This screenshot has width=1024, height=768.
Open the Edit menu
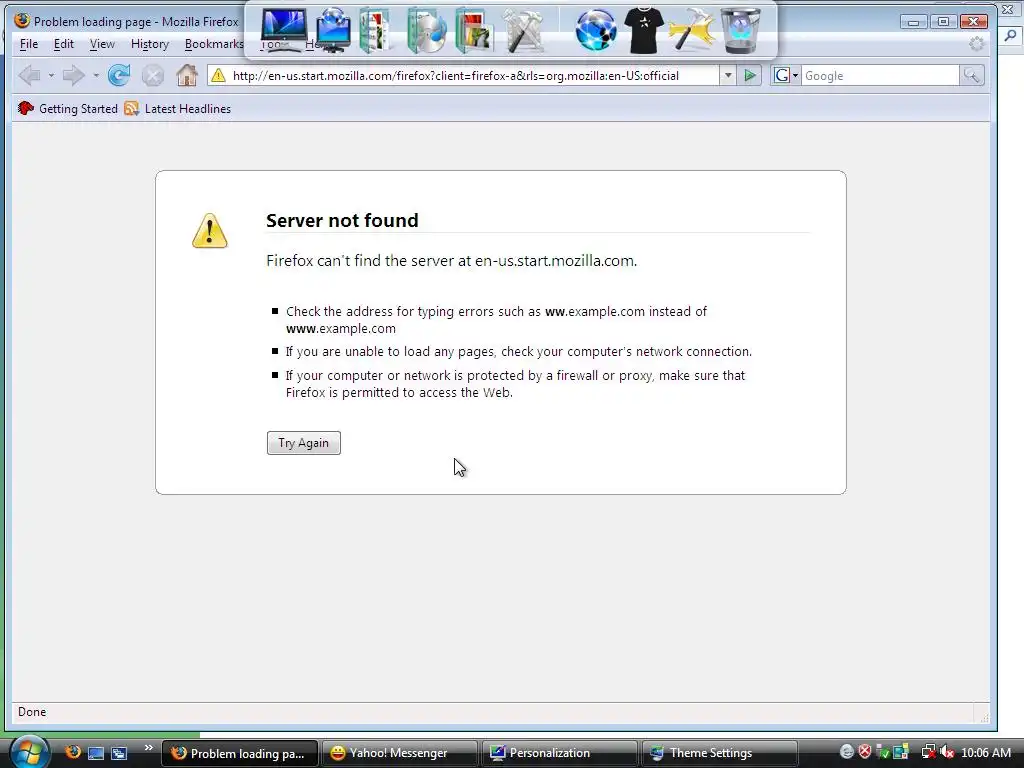point(63,44)
